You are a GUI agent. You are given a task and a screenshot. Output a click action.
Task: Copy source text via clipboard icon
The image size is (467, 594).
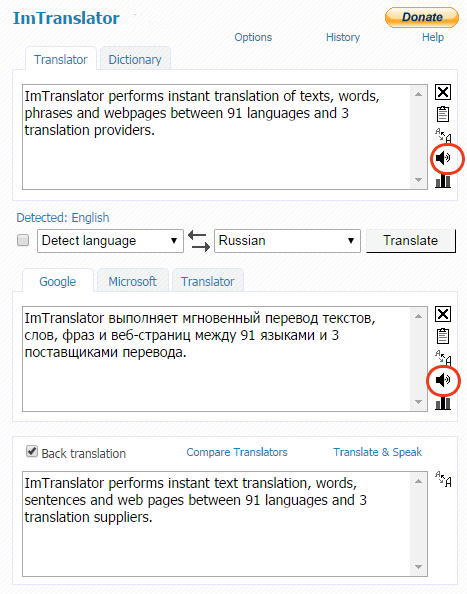[443, 114]
